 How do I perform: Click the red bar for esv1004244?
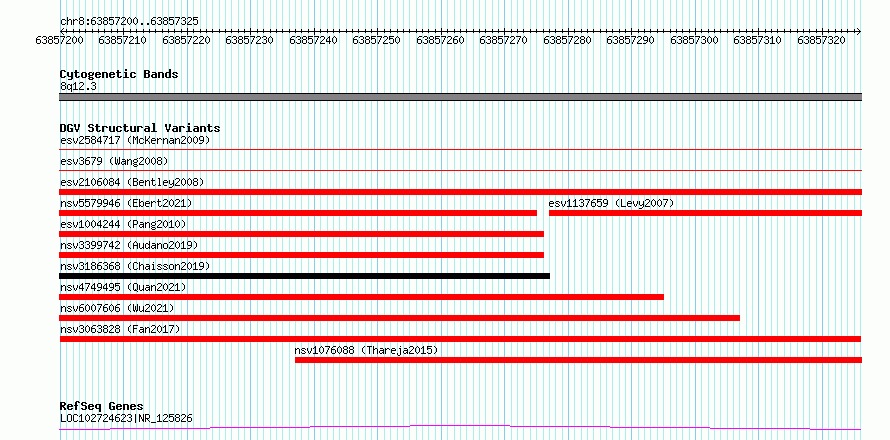pos(301,233)
